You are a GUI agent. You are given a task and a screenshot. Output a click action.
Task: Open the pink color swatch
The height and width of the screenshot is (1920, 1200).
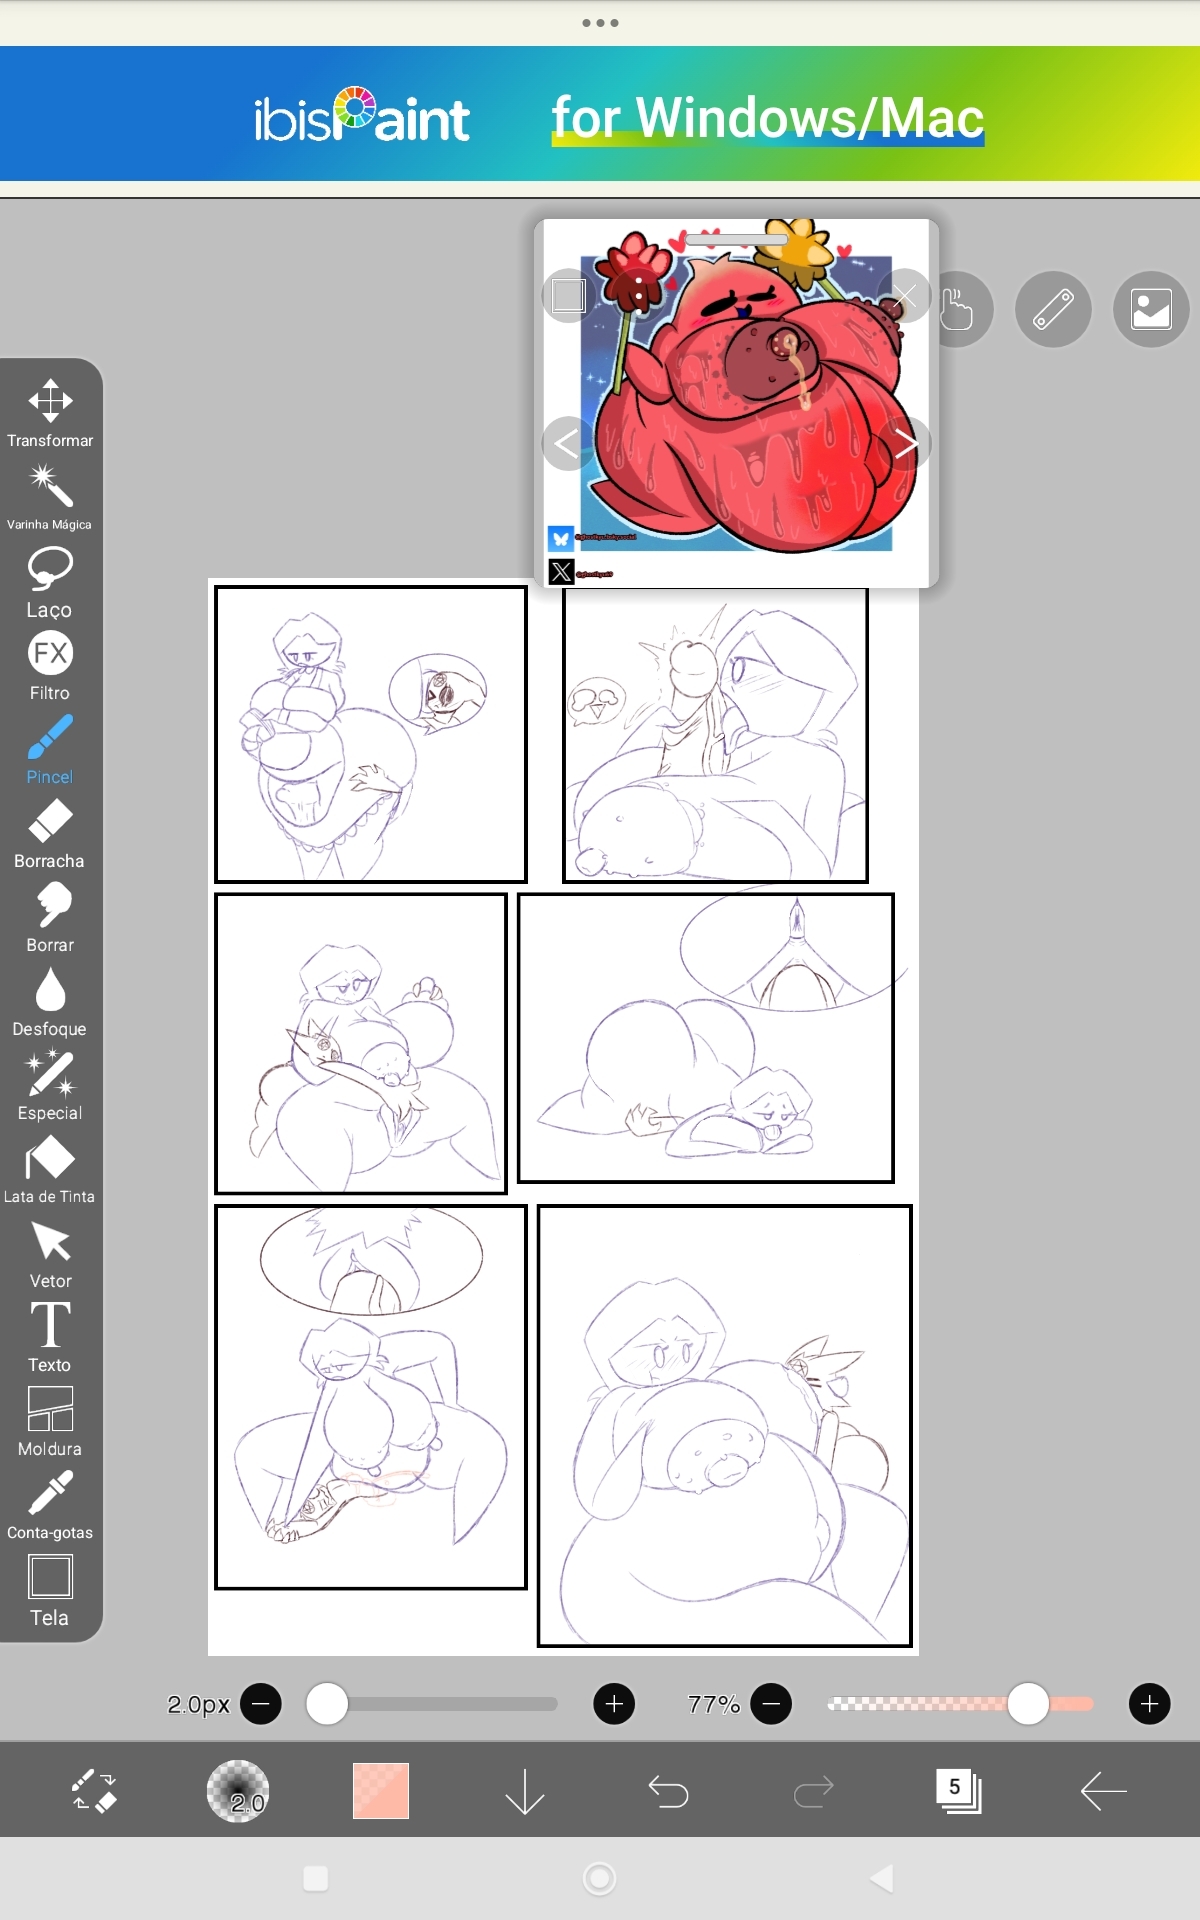[381, 1791]
